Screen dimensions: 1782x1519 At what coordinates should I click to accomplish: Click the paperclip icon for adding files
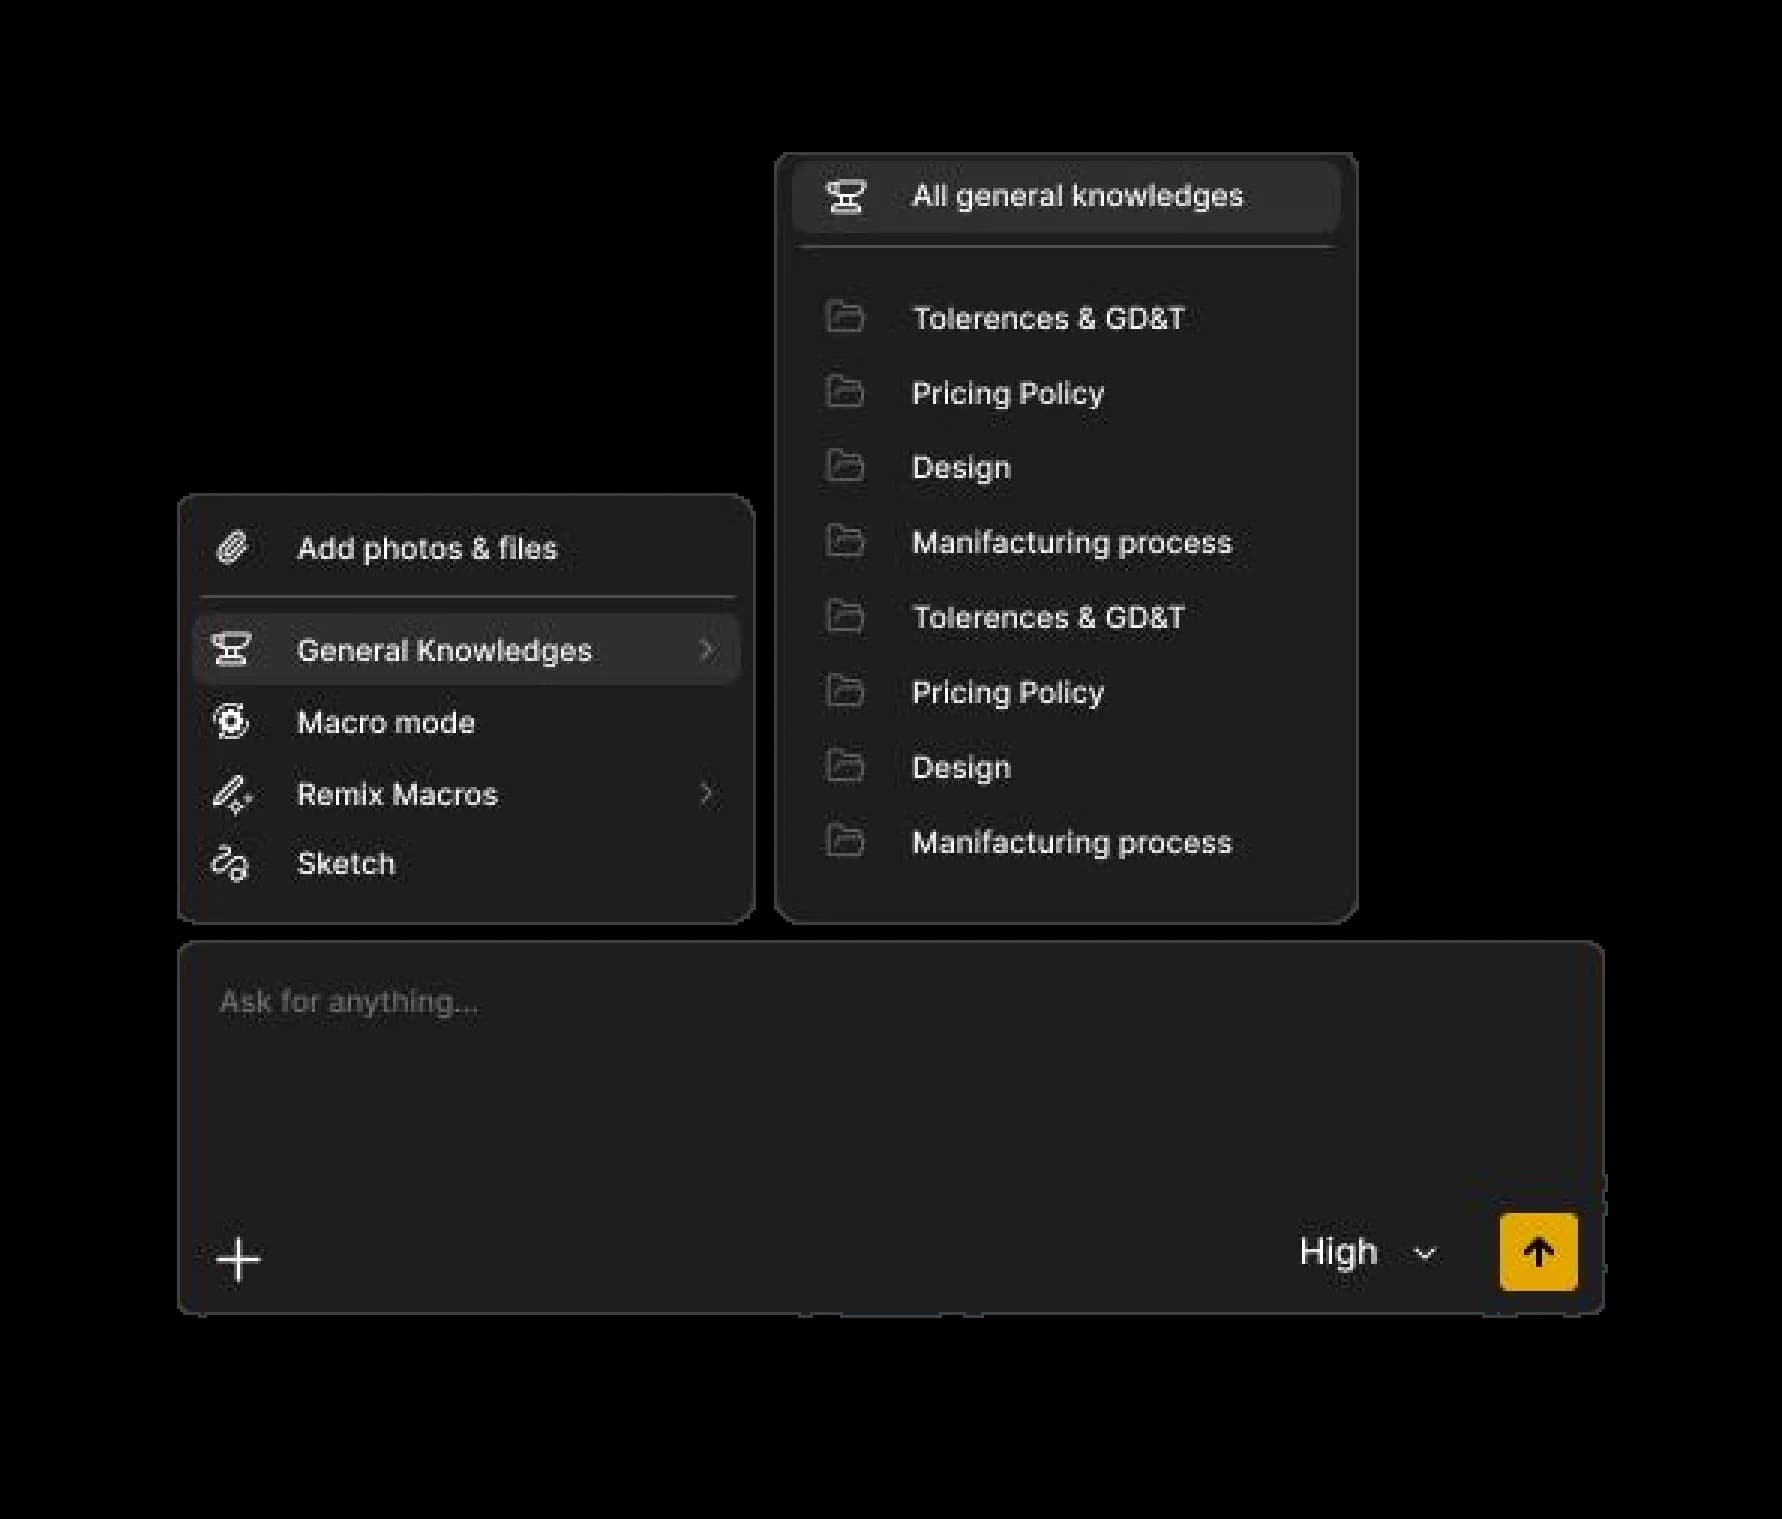point(232,548)
